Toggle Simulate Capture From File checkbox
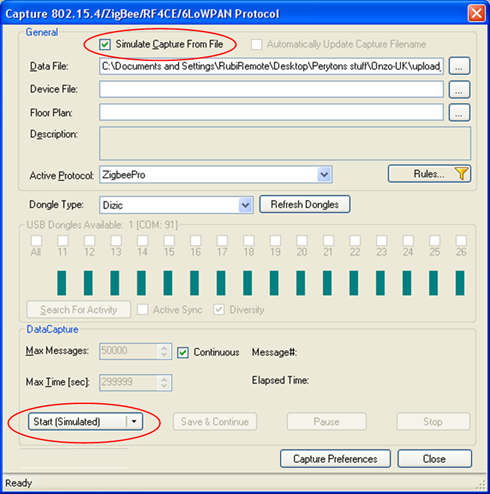The height and width of the screenshot is (494, 490). [105, 44]
